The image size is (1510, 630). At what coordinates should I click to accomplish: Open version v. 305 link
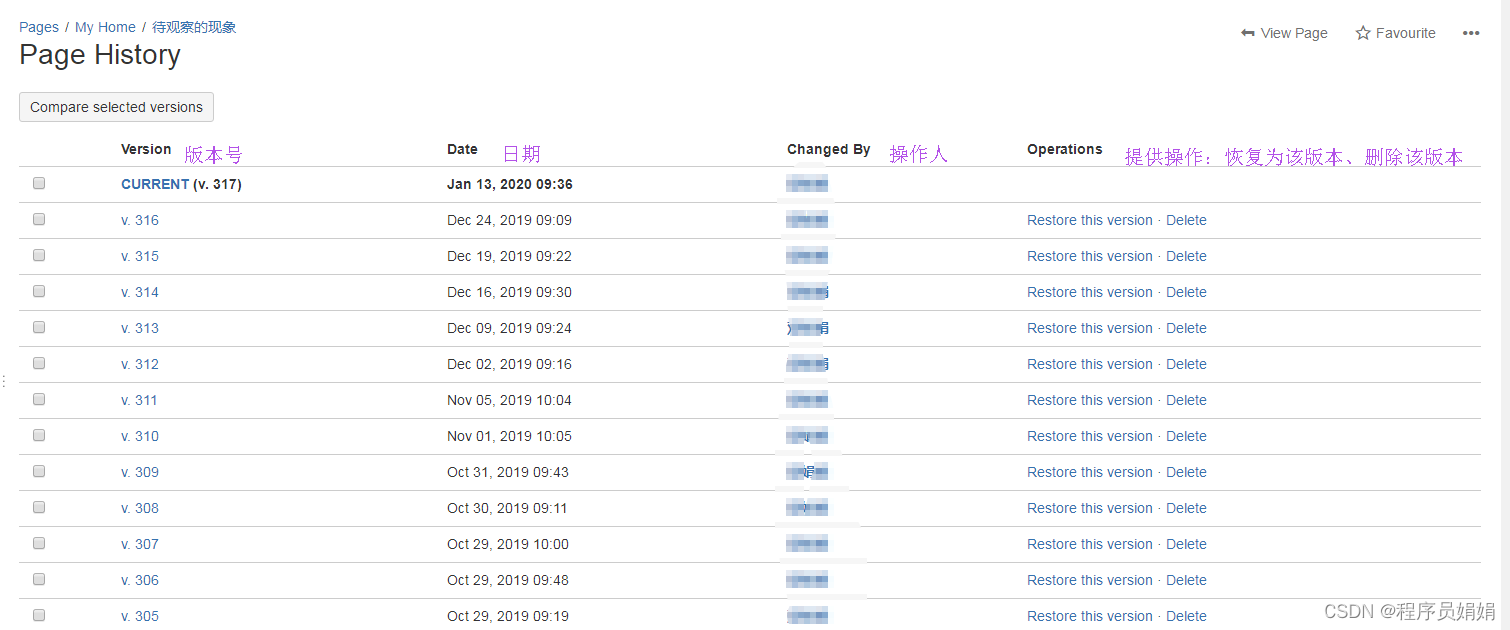[140, 616]
